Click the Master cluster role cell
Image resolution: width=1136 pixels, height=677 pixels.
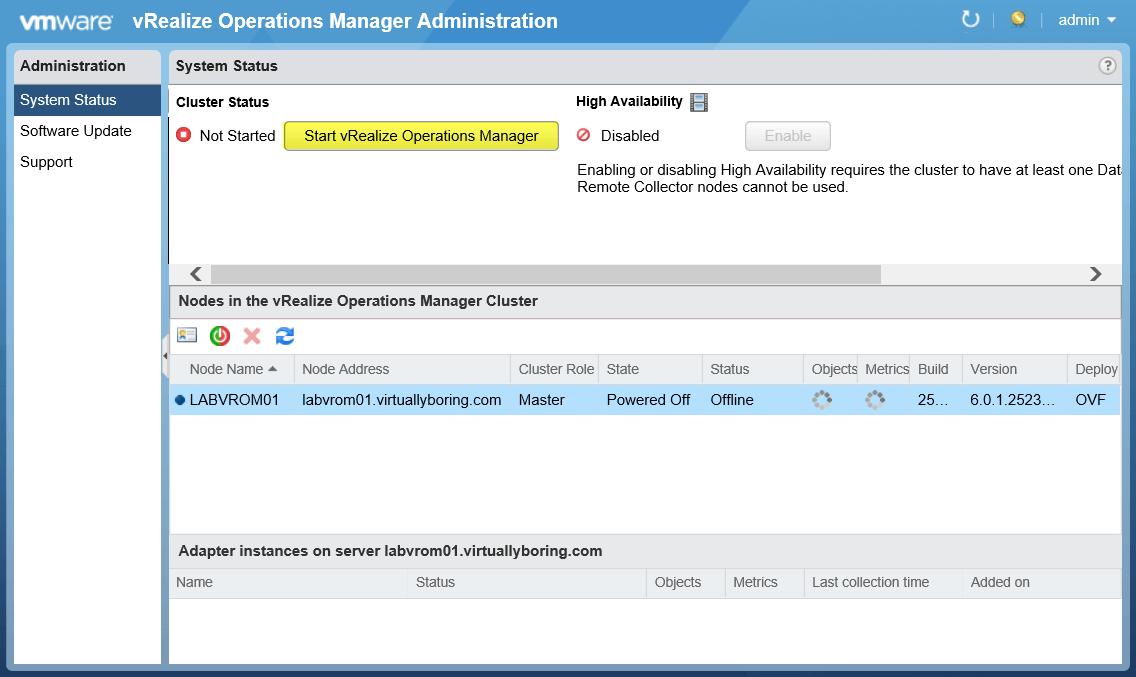(541, 400)
